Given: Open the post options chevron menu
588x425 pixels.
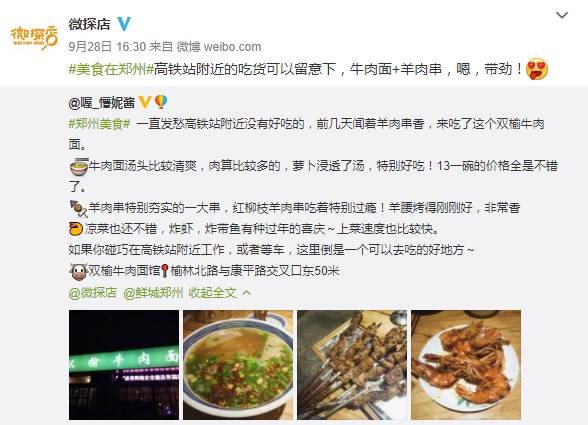Looking at the screenshot, I should (x=561, y=15).
